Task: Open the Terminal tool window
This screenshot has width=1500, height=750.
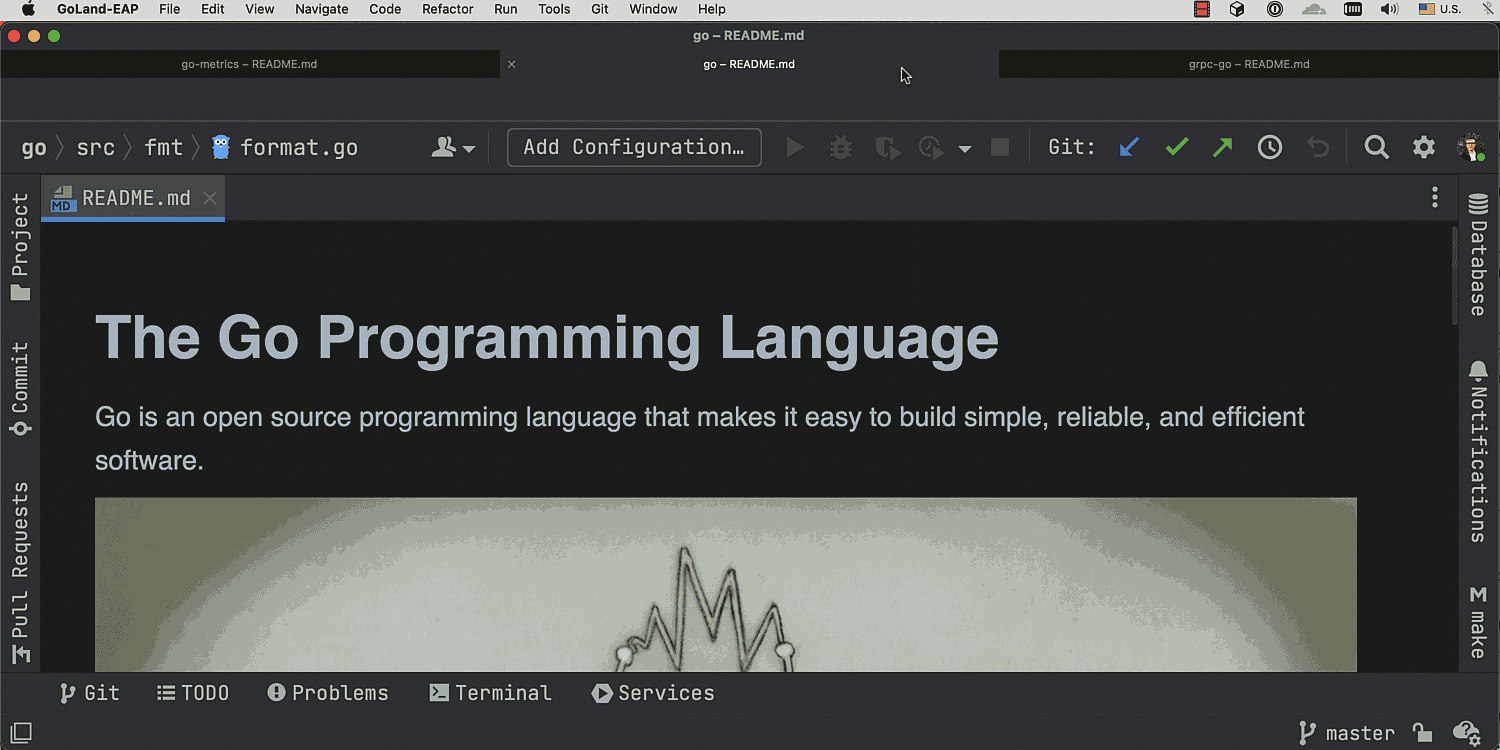Action: pos(490,693)
